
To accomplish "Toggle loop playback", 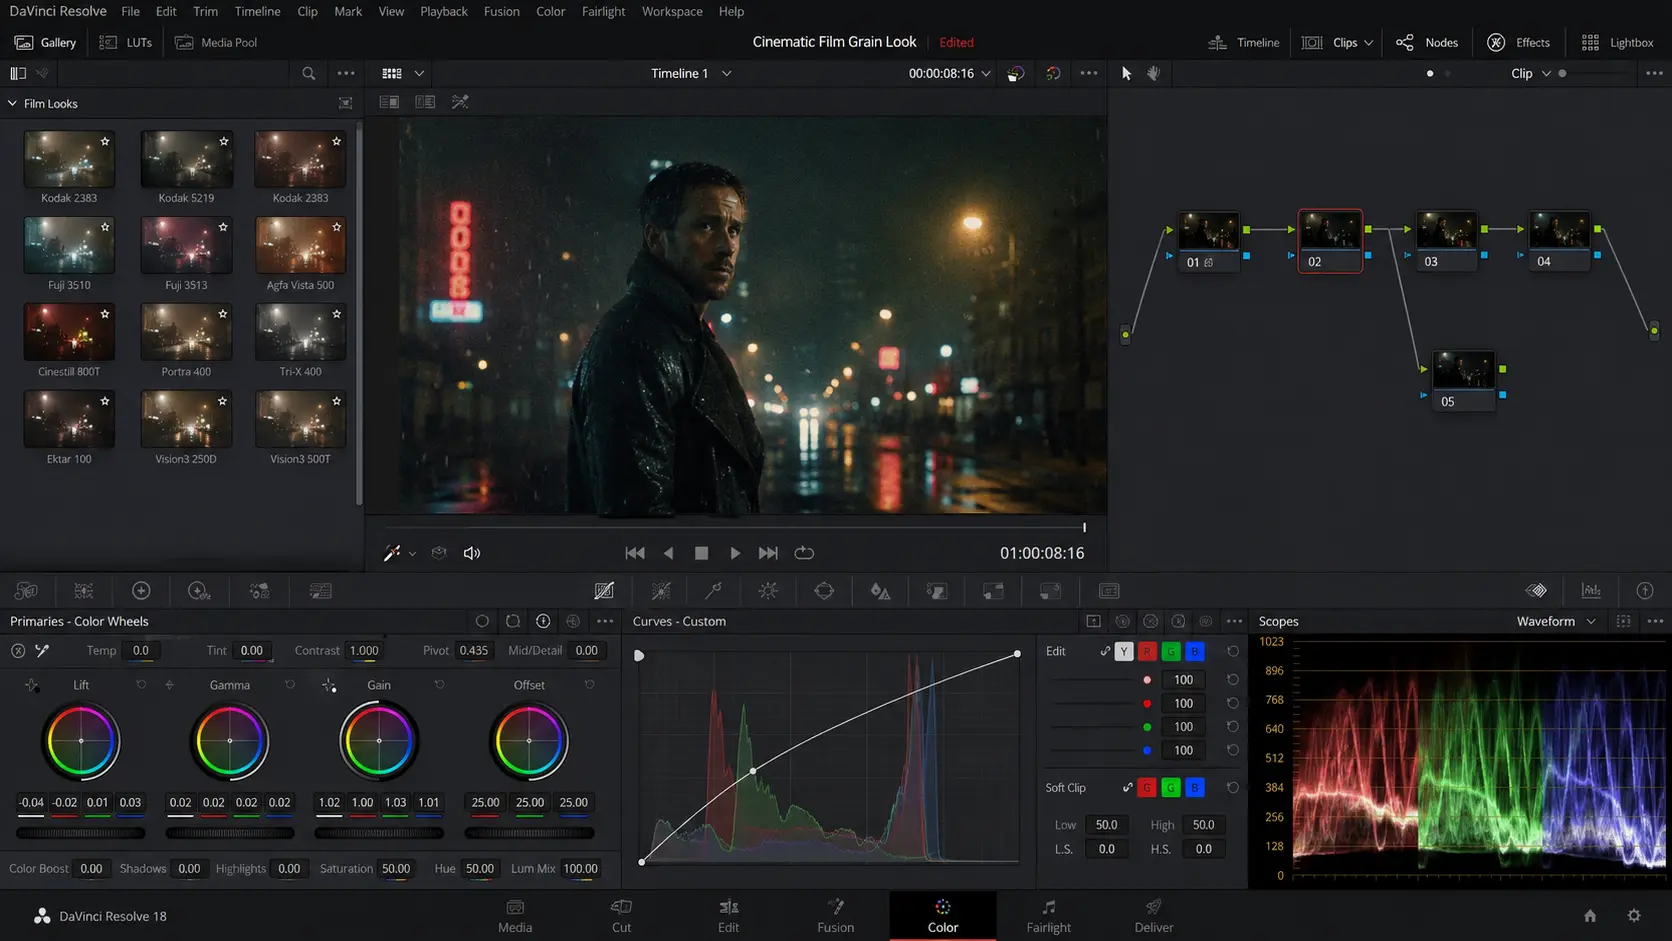I will click(x=804, y=553).
